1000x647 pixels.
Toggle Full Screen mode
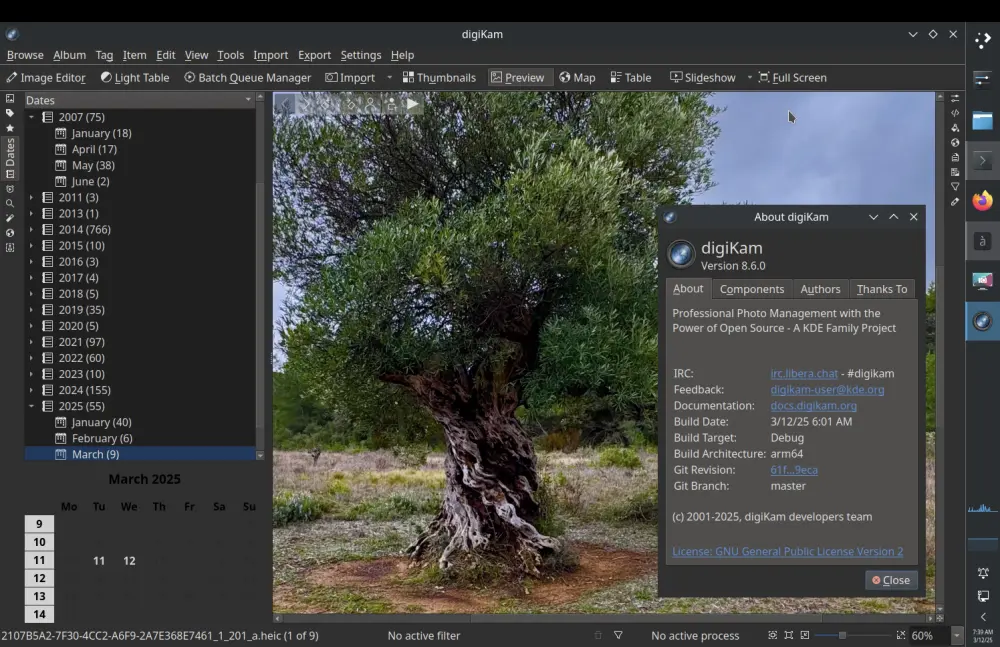[792, 77]
